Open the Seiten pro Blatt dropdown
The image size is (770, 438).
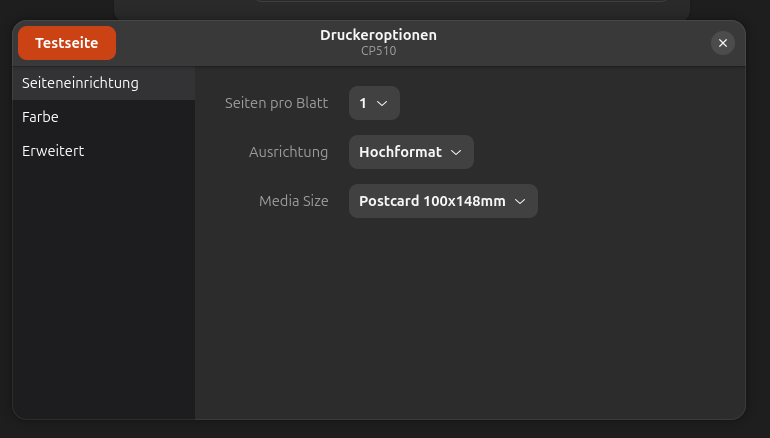click(374, 103)
